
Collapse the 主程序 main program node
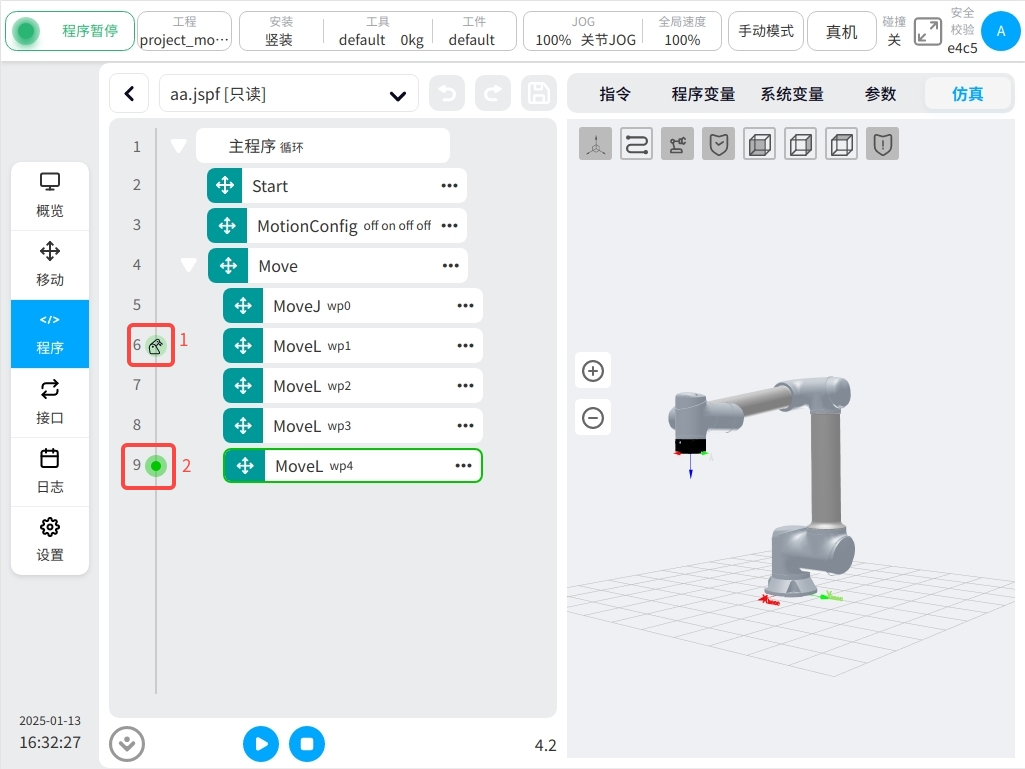179,146
